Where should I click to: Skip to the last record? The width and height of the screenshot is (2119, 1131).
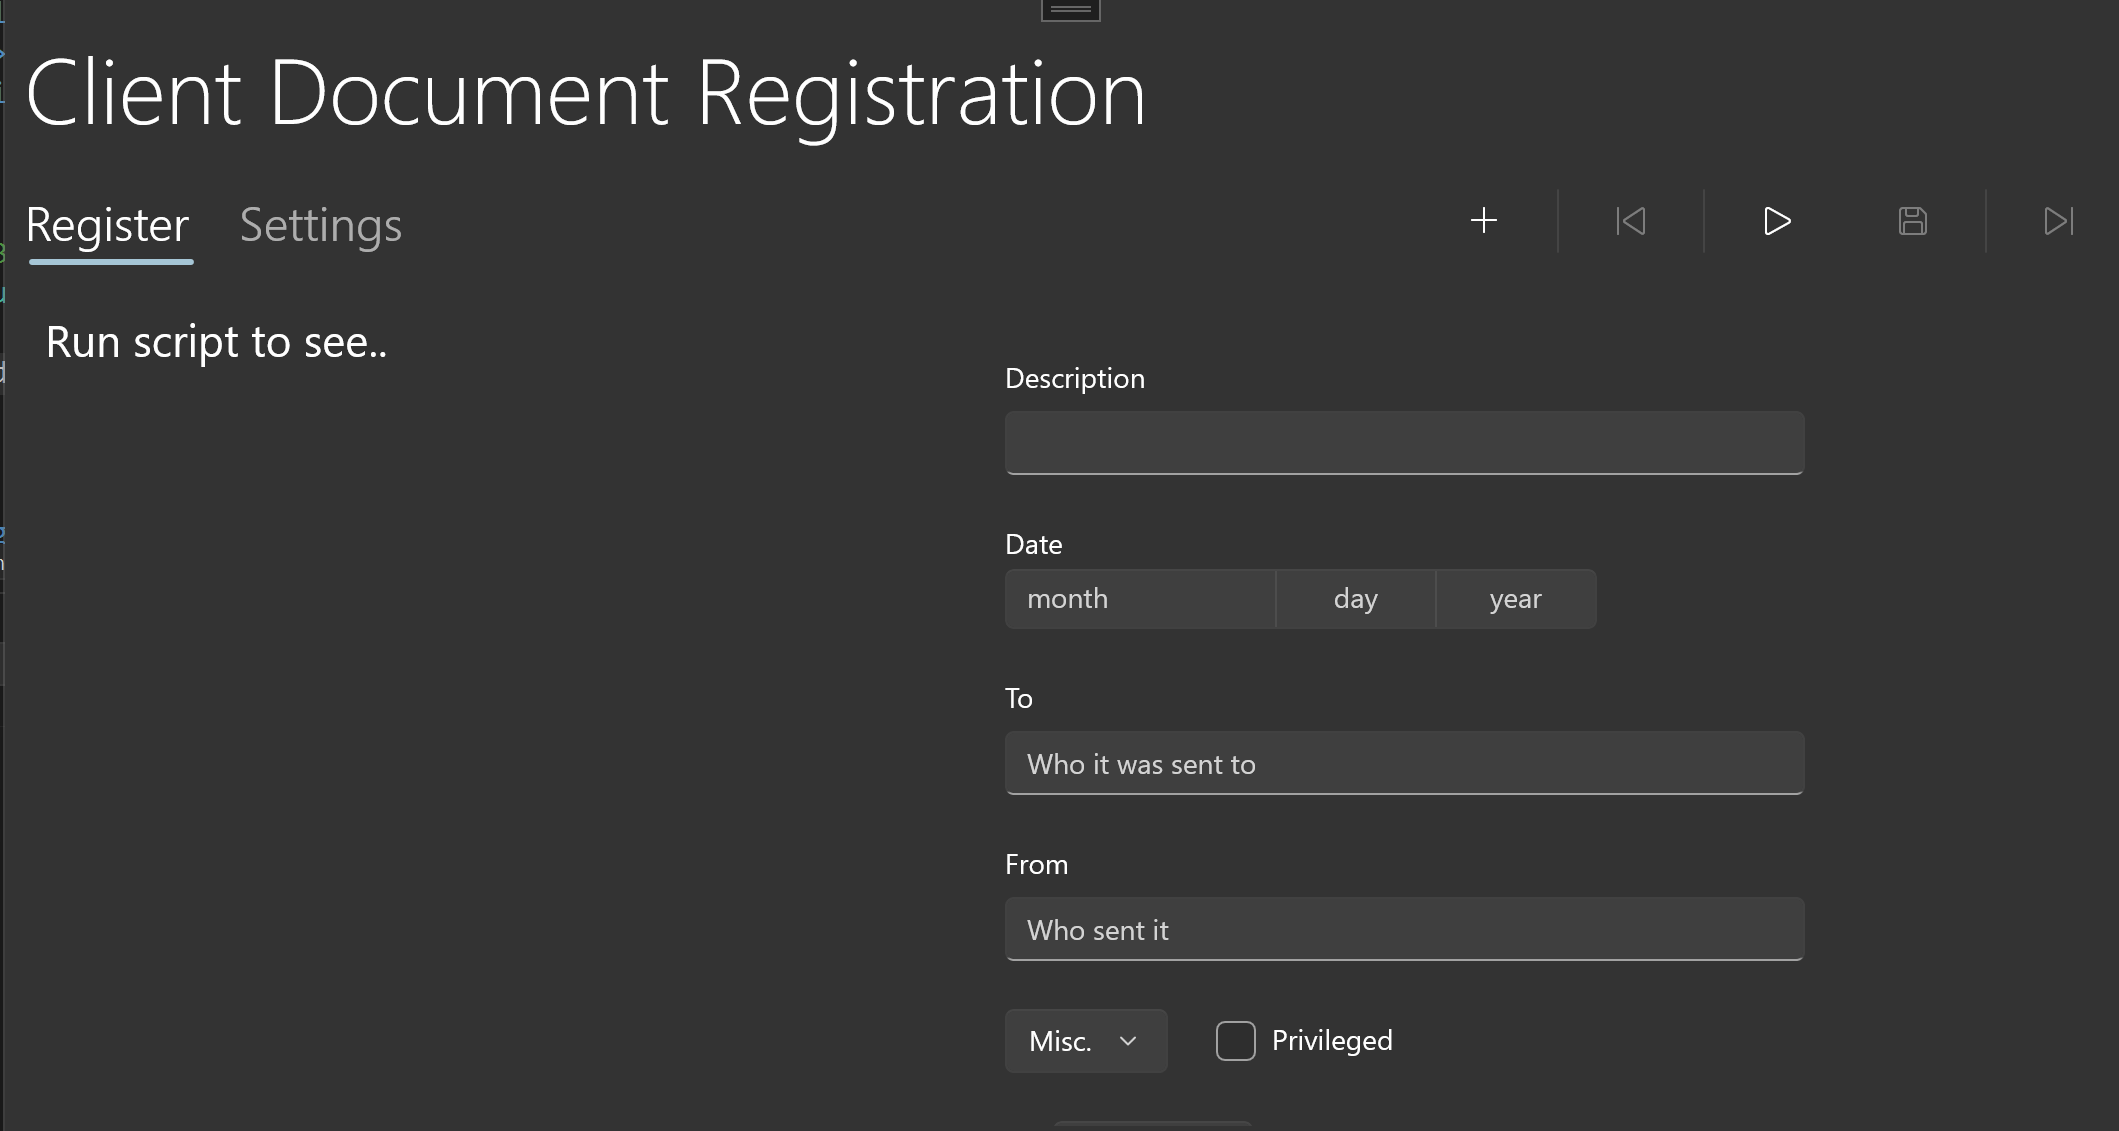(x=2057, y=221)
